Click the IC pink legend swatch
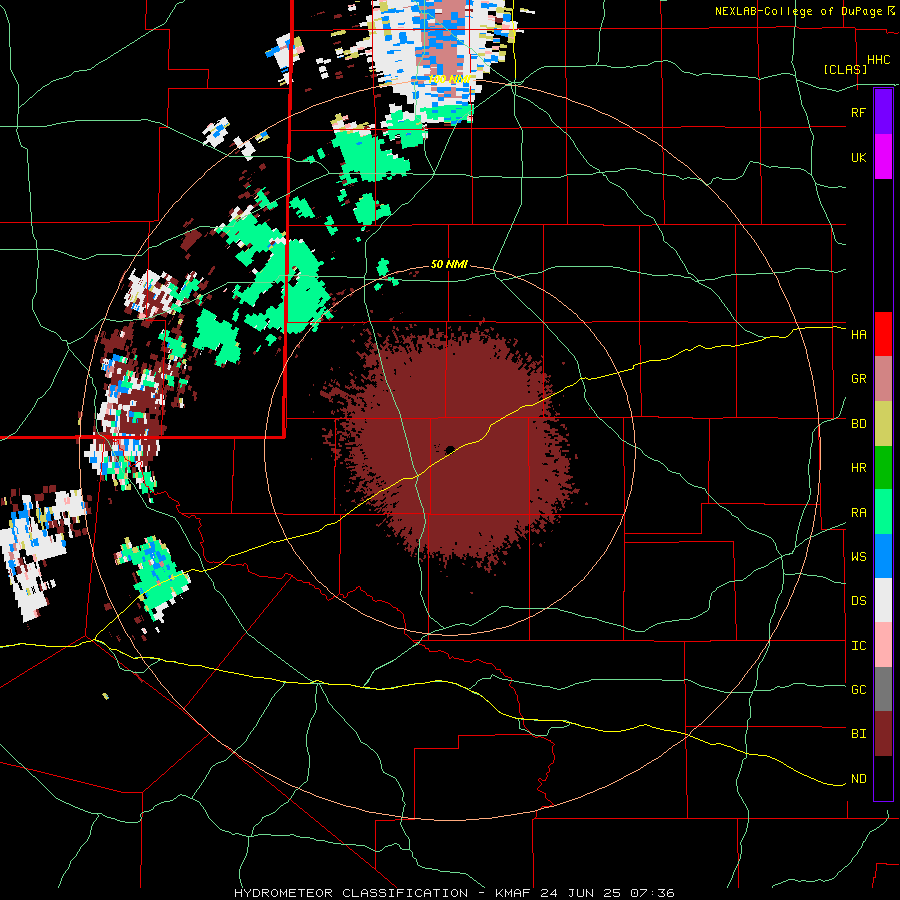This screenshot has width=900, height=900. pyautogui.click(x=883, y=645)
